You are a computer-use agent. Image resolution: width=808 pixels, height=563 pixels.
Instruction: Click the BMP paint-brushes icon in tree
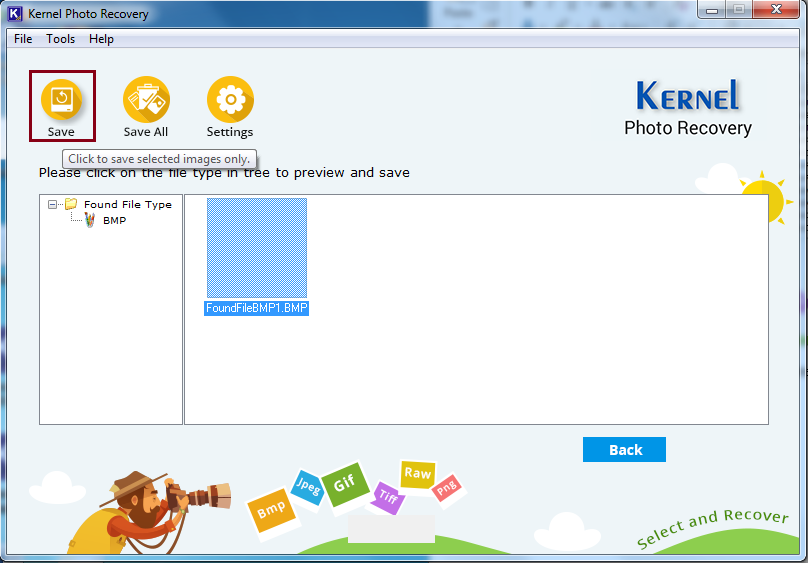tap(90, 220)
